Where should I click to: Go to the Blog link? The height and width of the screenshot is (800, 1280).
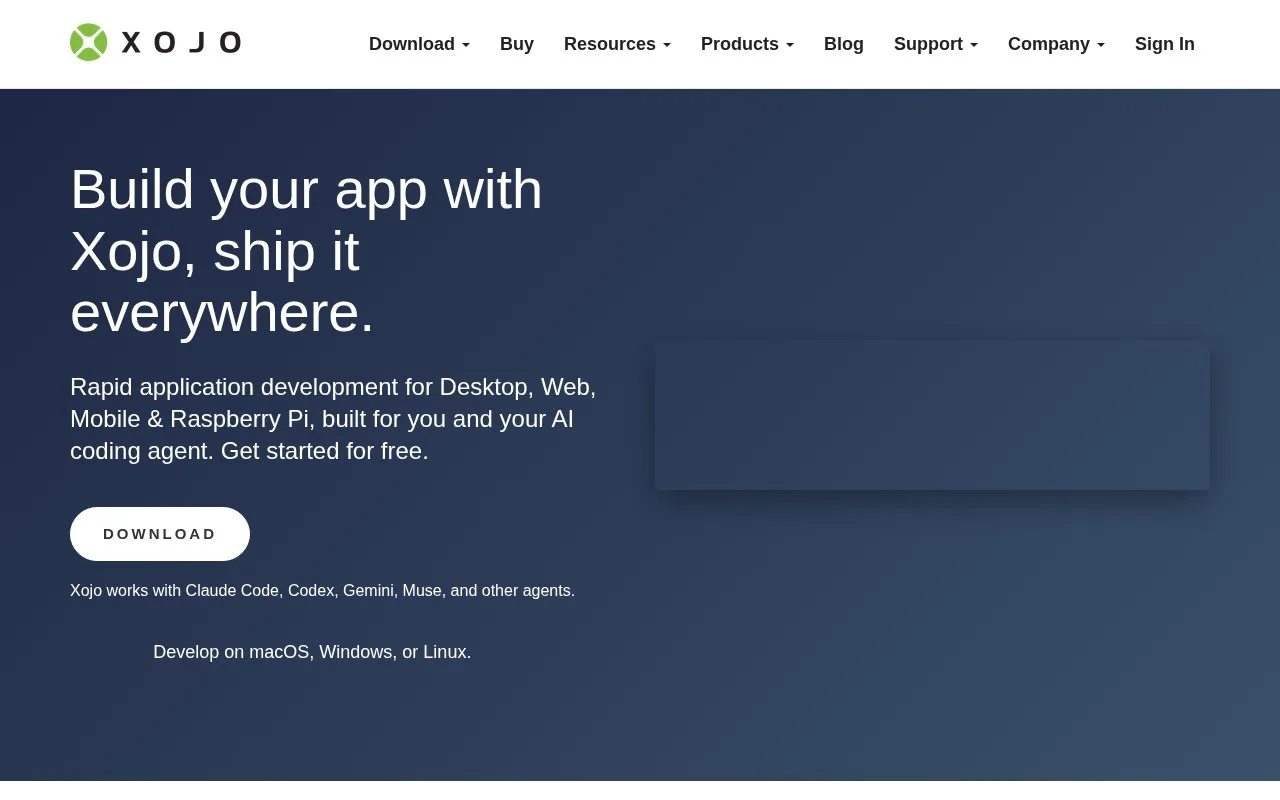pos(844,44)
